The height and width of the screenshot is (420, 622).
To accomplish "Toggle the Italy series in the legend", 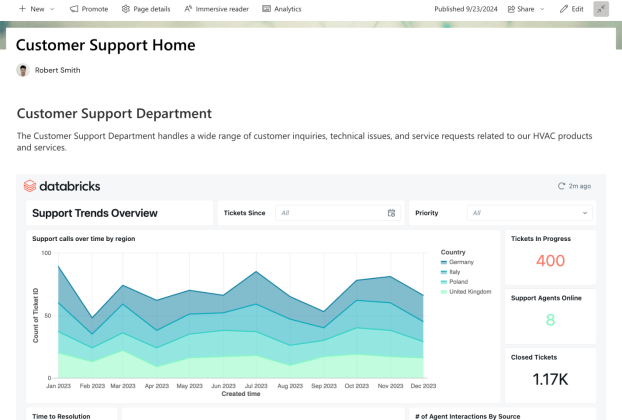I will (455, 272).
